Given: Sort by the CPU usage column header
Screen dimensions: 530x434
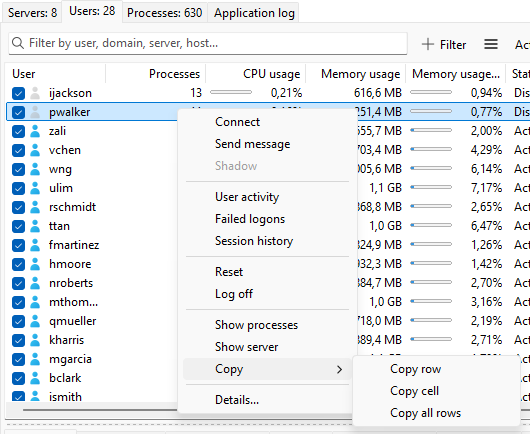Looking at the screenshot, I should 256,74.
